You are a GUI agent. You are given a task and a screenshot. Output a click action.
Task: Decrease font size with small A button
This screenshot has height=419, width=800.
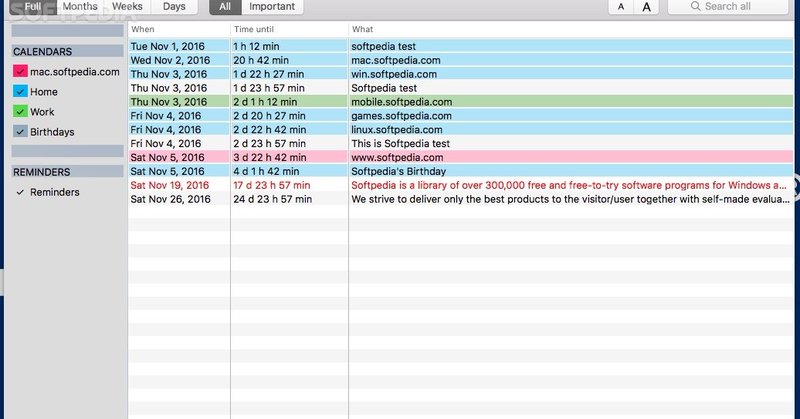(x=621, y=7)
